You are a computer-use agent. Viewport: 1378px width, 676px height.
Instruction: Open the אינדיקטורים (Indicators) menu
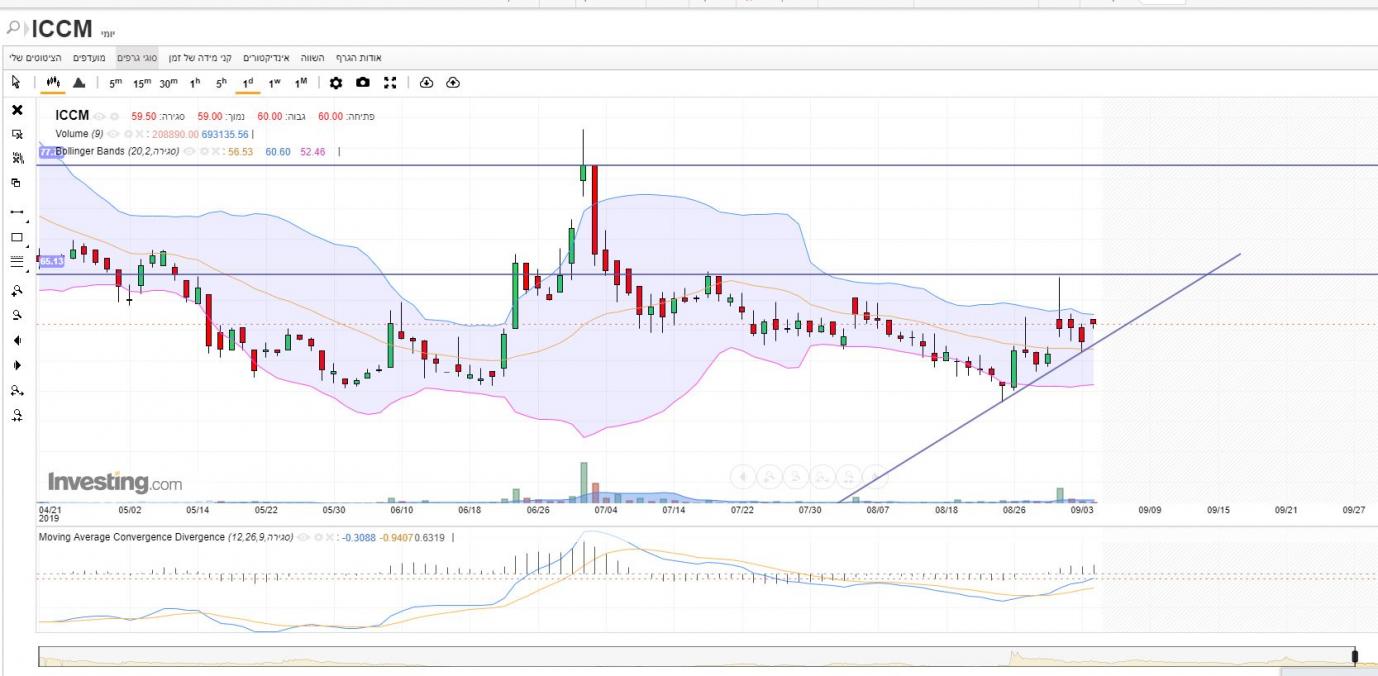pos(266,58)
